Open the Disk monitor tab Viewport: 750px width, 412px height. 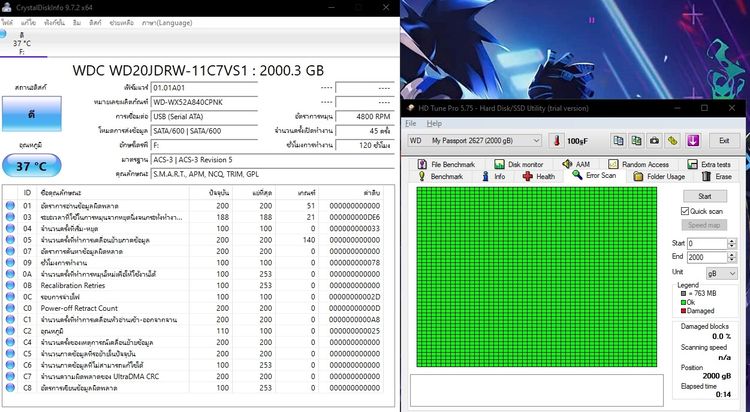[x=518, y=164]
